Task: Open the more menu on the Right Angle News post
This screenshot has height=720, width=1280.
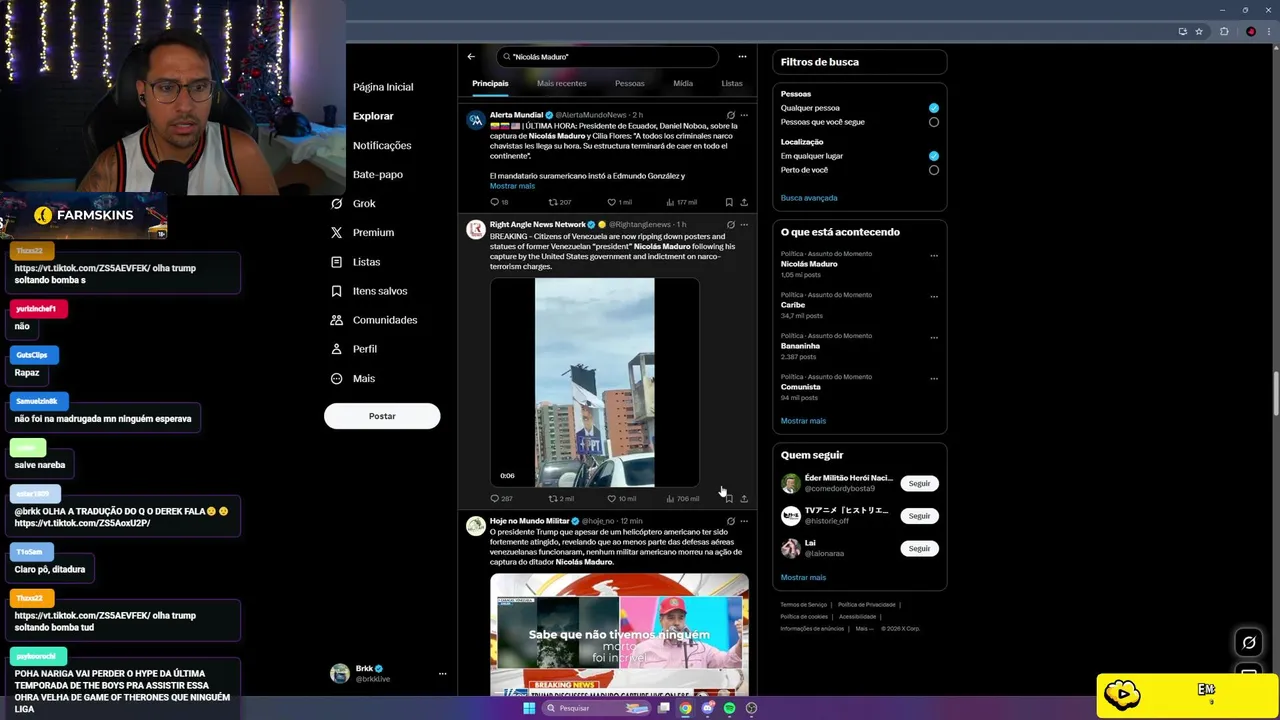Action: (744, 225)
